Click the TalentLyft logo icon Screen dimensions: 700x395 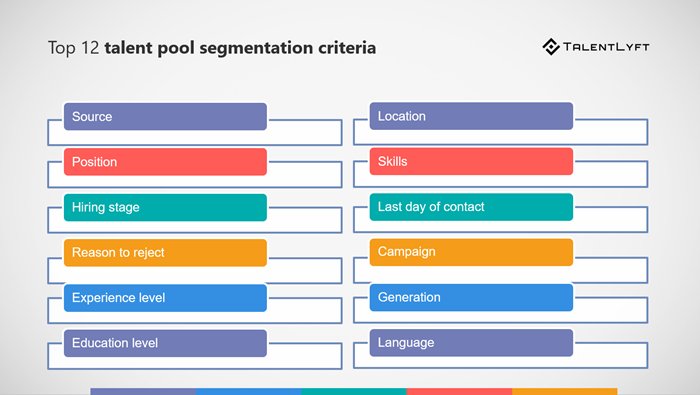[x=551, y=47]
